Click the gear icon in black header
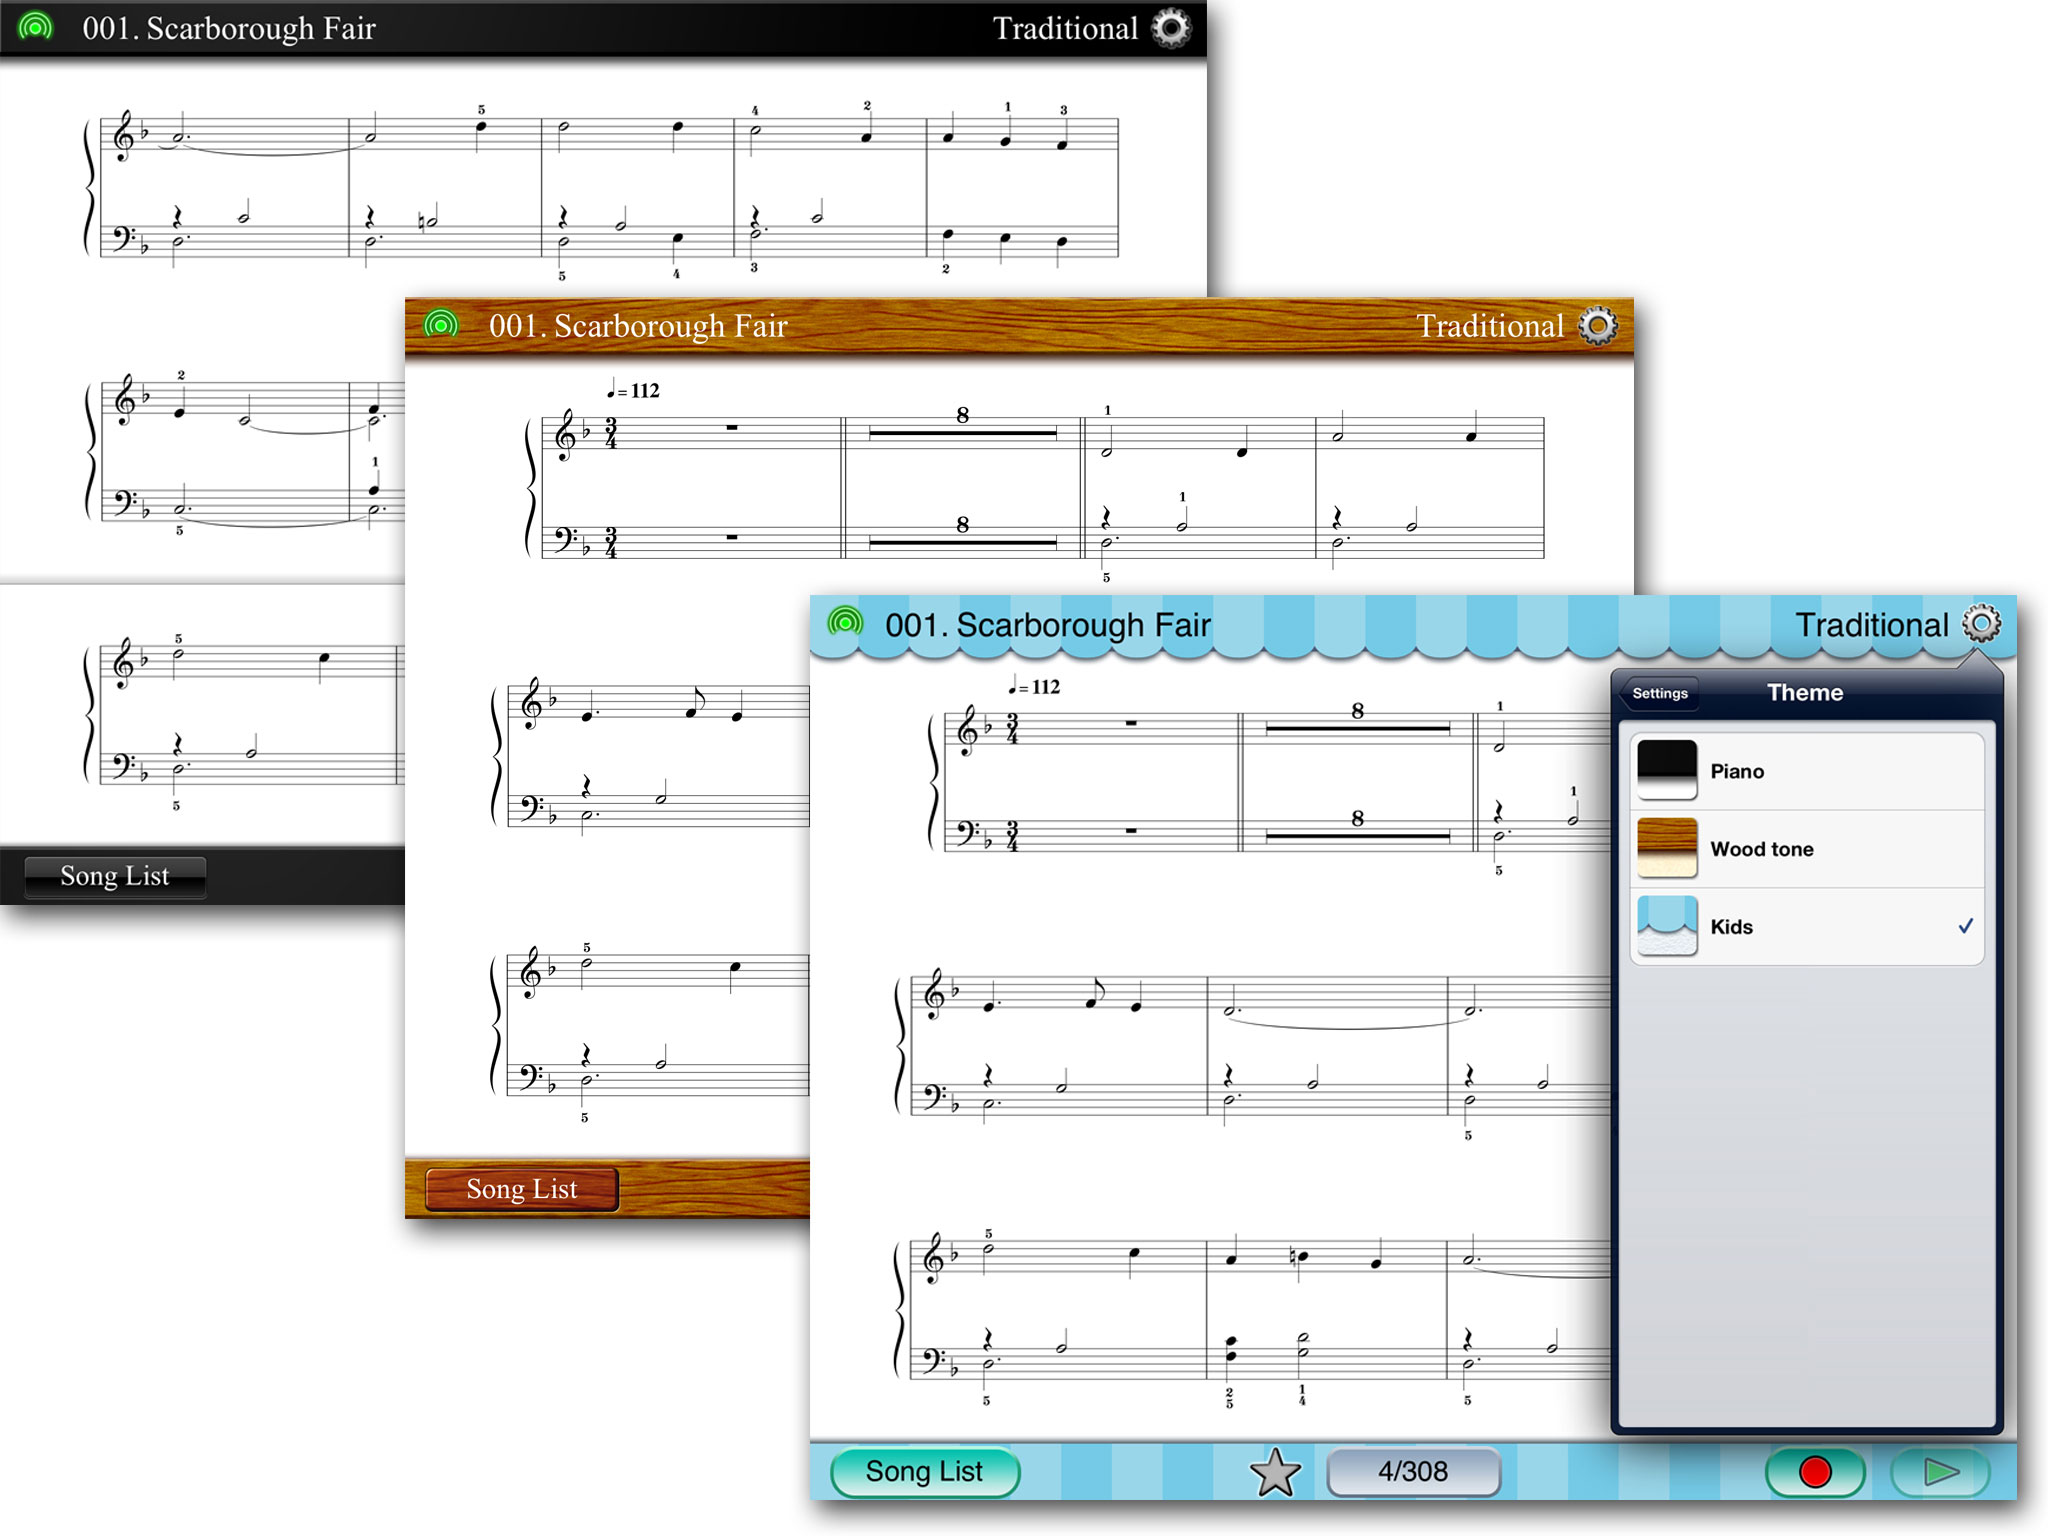2048x1536 pixels. [x=1171, y=28]
